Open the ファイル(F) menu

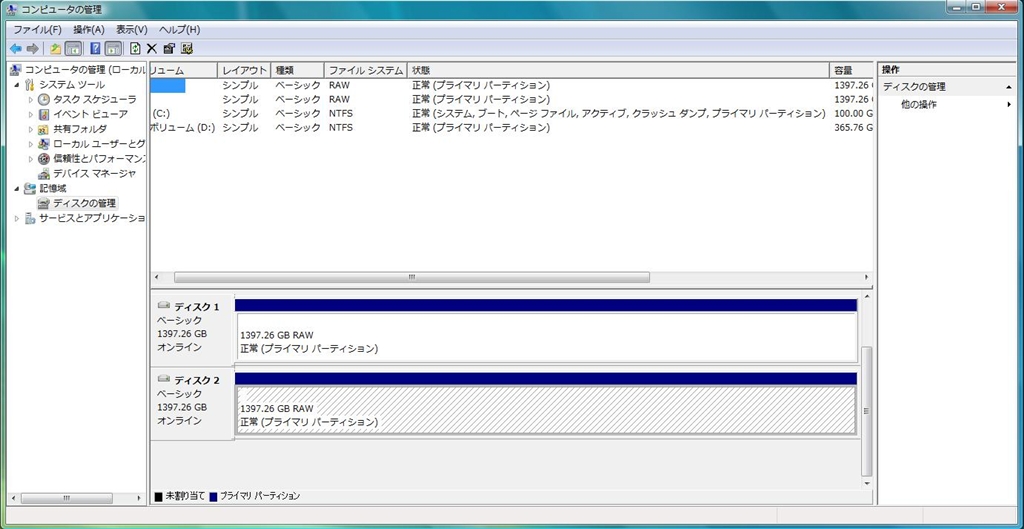[x=37, y=29]
